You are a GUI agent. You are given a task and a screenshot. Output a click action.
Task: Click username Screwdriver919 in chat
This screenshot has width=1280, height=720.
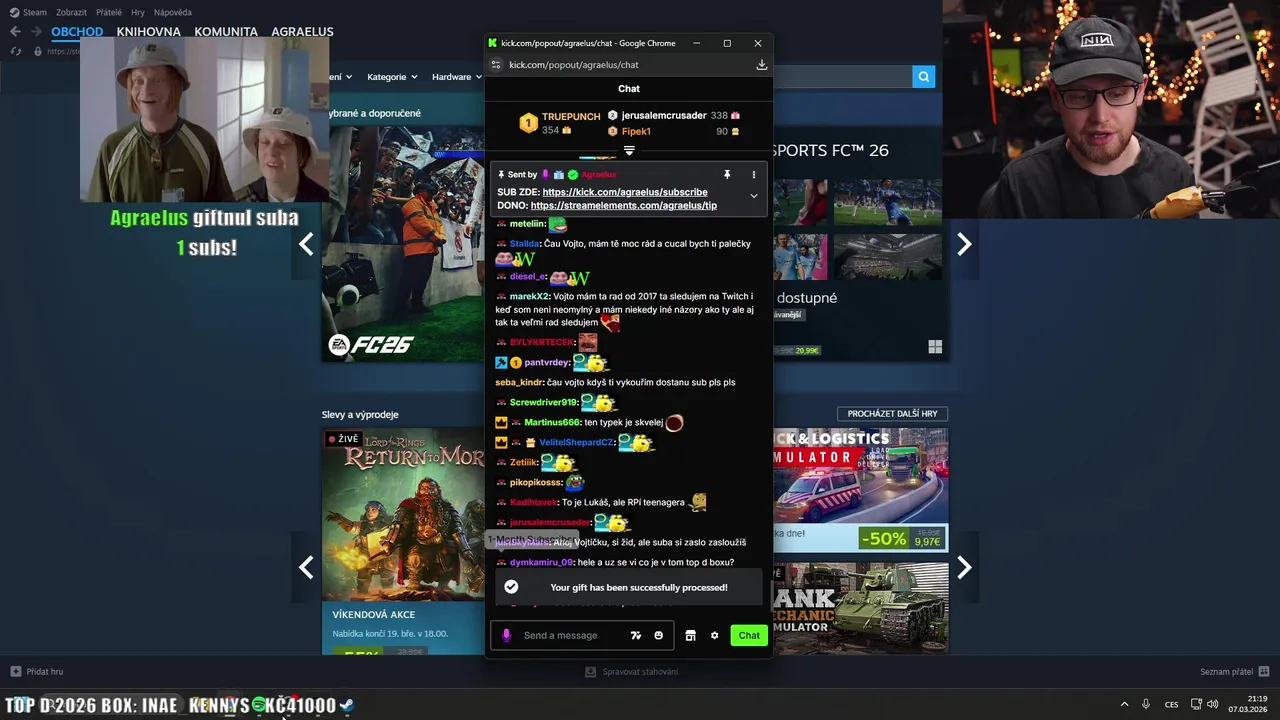(543, 402)
